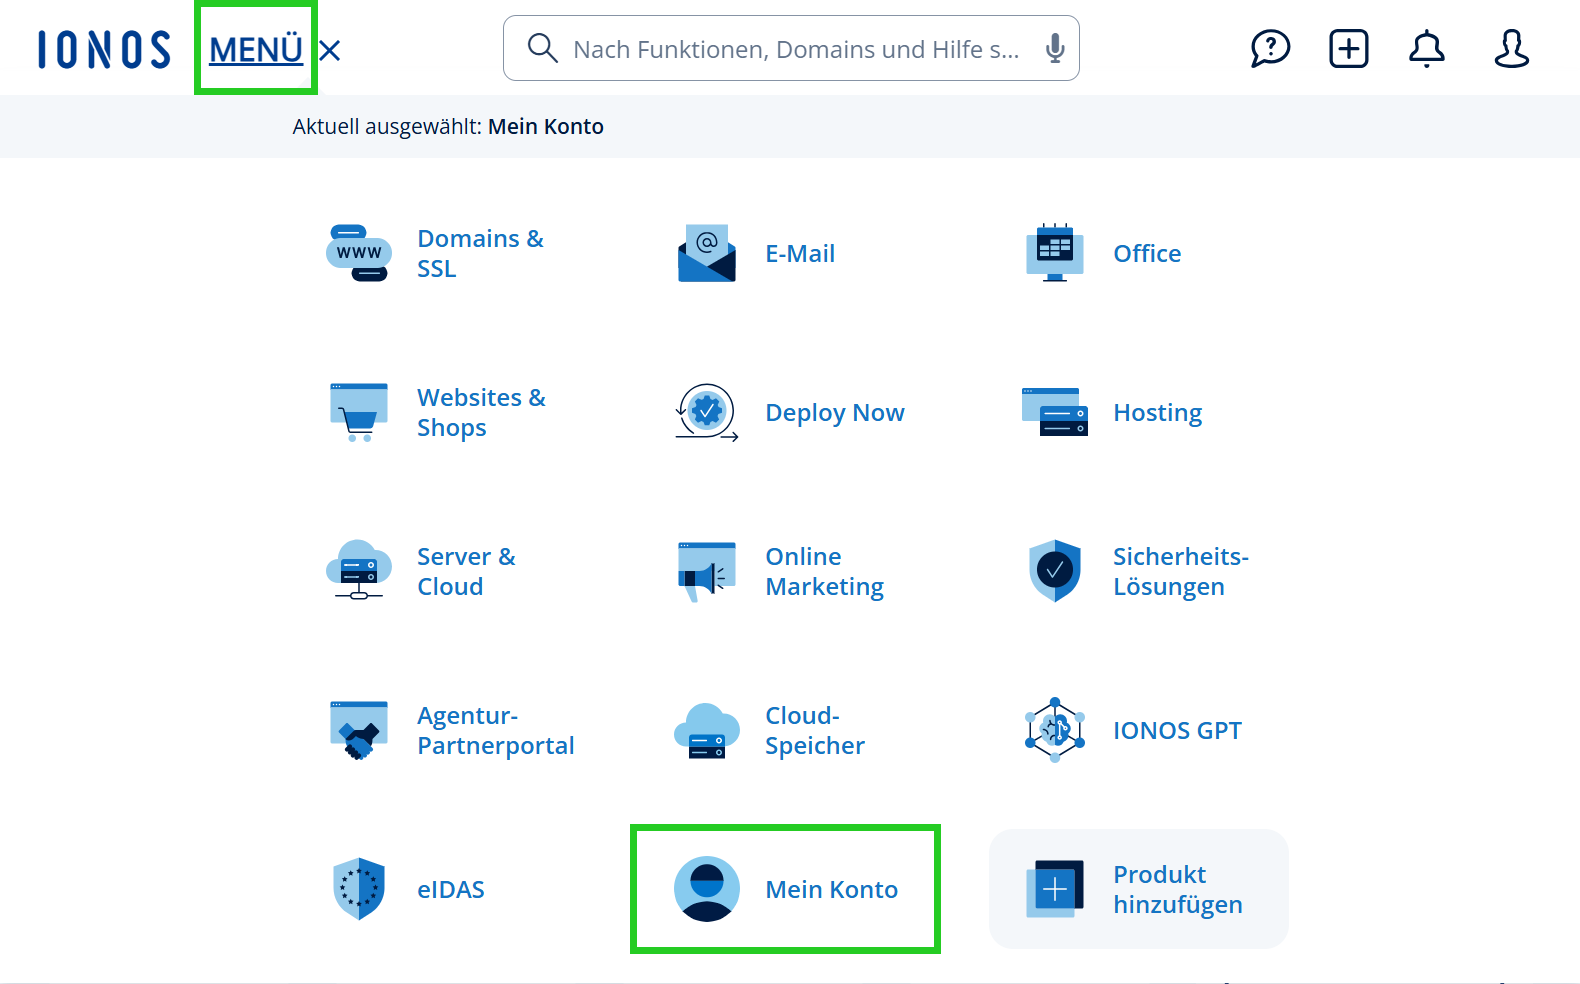Viewport: 1580px width, 984px height.
Task: Select Mein Konto menu item
Action: [831, 890]
